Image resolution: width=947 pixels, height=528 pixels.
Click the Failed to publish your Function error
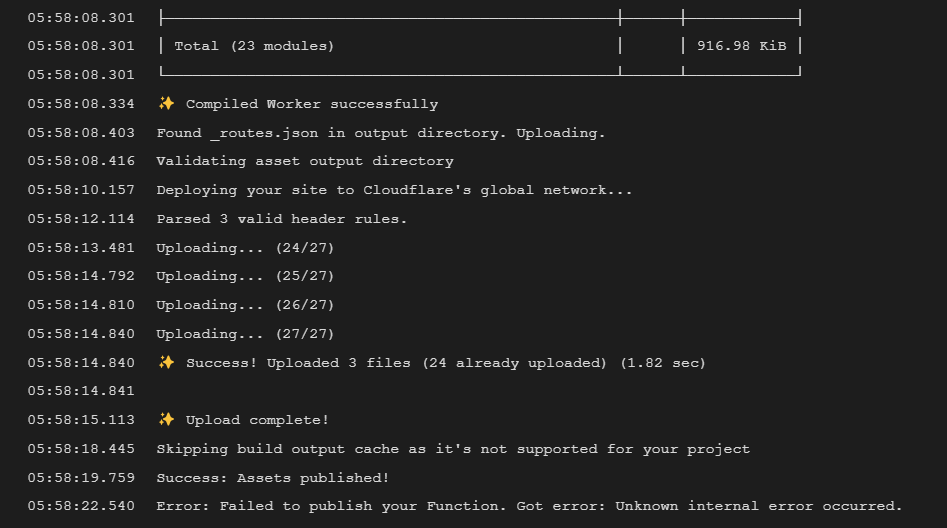(529, 506)
